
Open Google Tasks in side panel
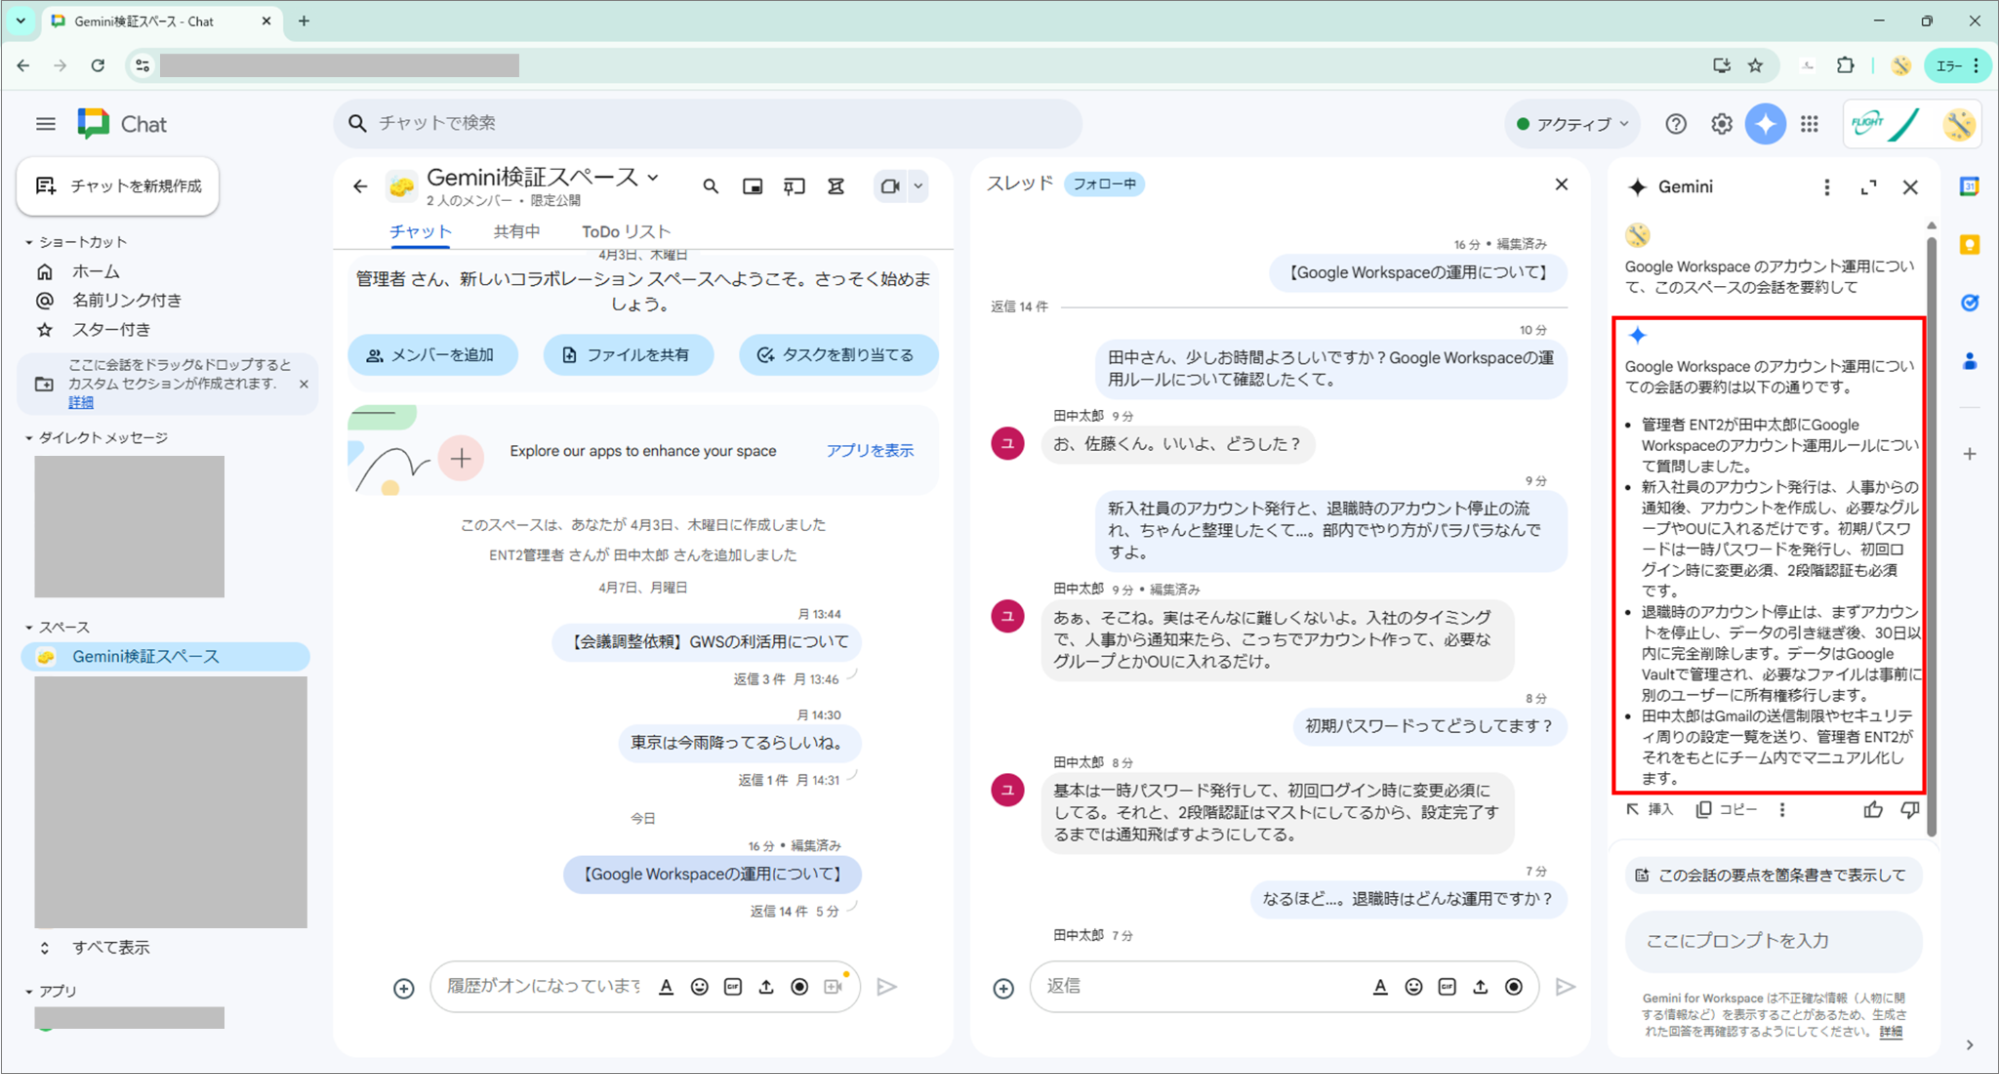[1969, 303]
